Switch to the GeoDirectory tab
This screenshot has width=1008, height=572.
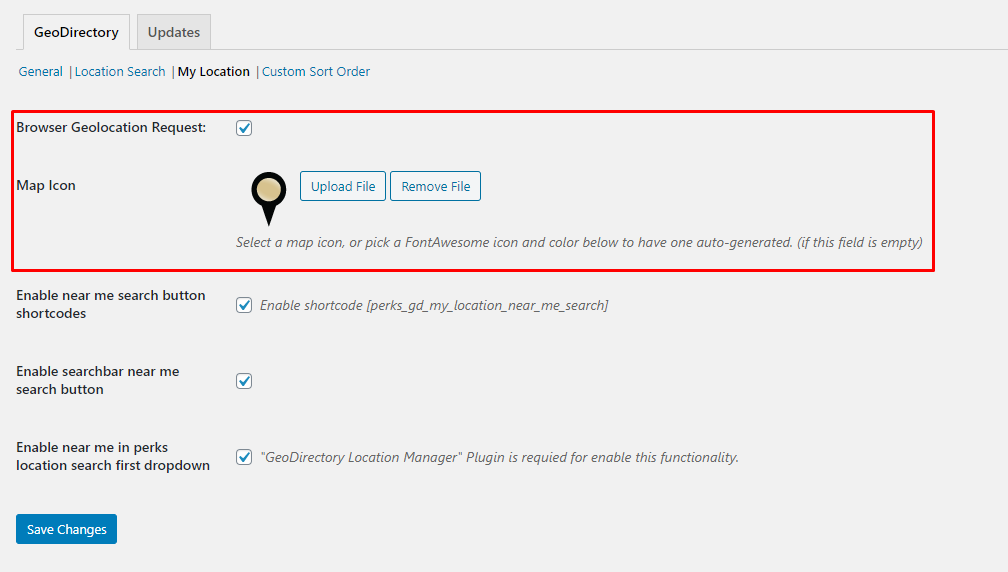click(76, 32)
